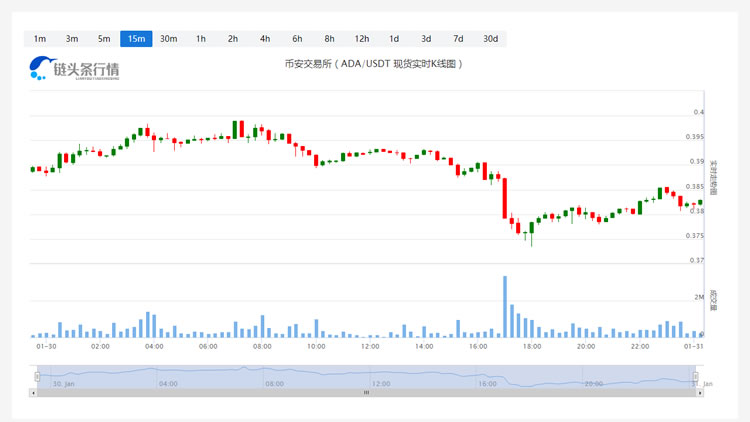This screenshot has height=422, width=750.
Task: Click the 22:00 time axis label
Action: click(640, 346)
